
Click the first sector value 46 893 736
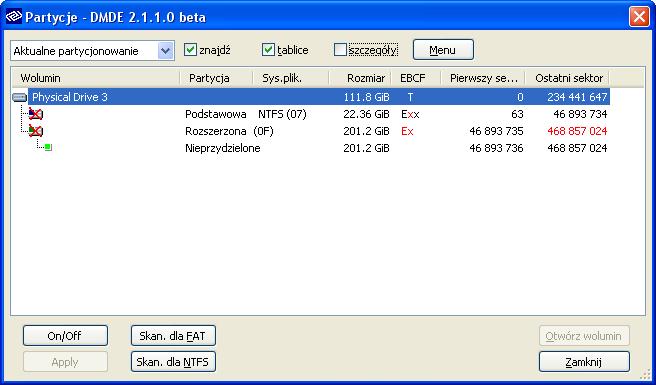[496, 148]
